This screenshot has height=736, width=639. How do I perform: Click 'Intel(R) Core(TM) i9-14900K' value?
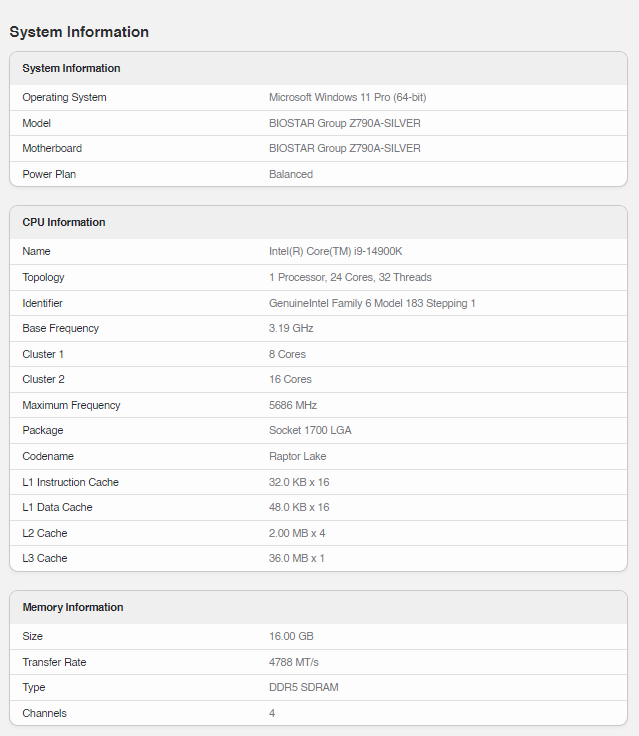point(335,252)
